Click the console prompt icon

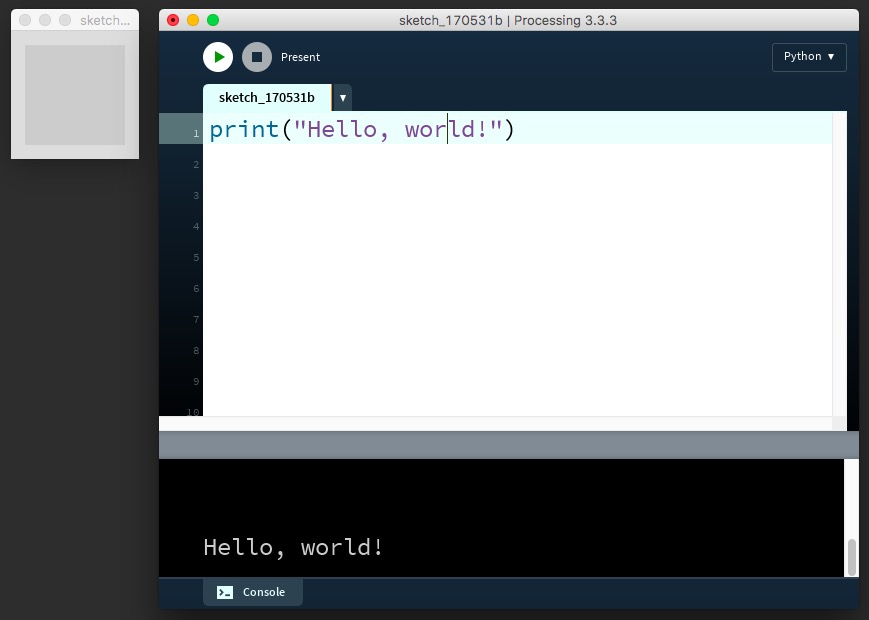[x=224, y=592]
